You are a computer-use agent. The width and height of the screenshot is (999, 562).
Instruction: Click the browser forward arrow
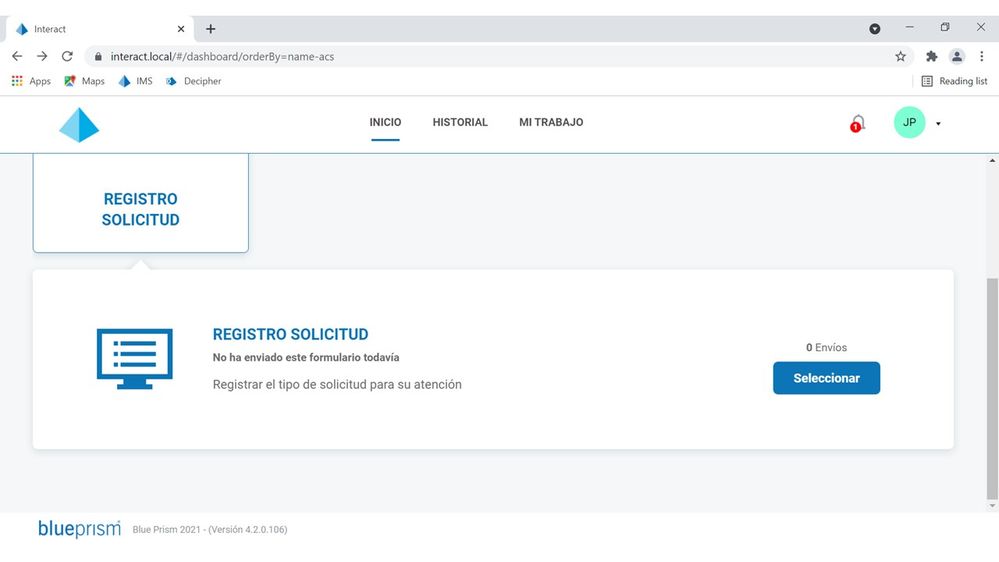[42, 56]
